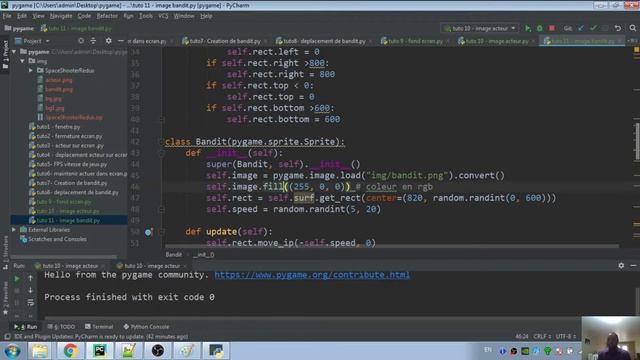This screenshot has height=360, width=640.
Task: Toggle Favorites side tool window tab
Action: (x=5, y=298)
